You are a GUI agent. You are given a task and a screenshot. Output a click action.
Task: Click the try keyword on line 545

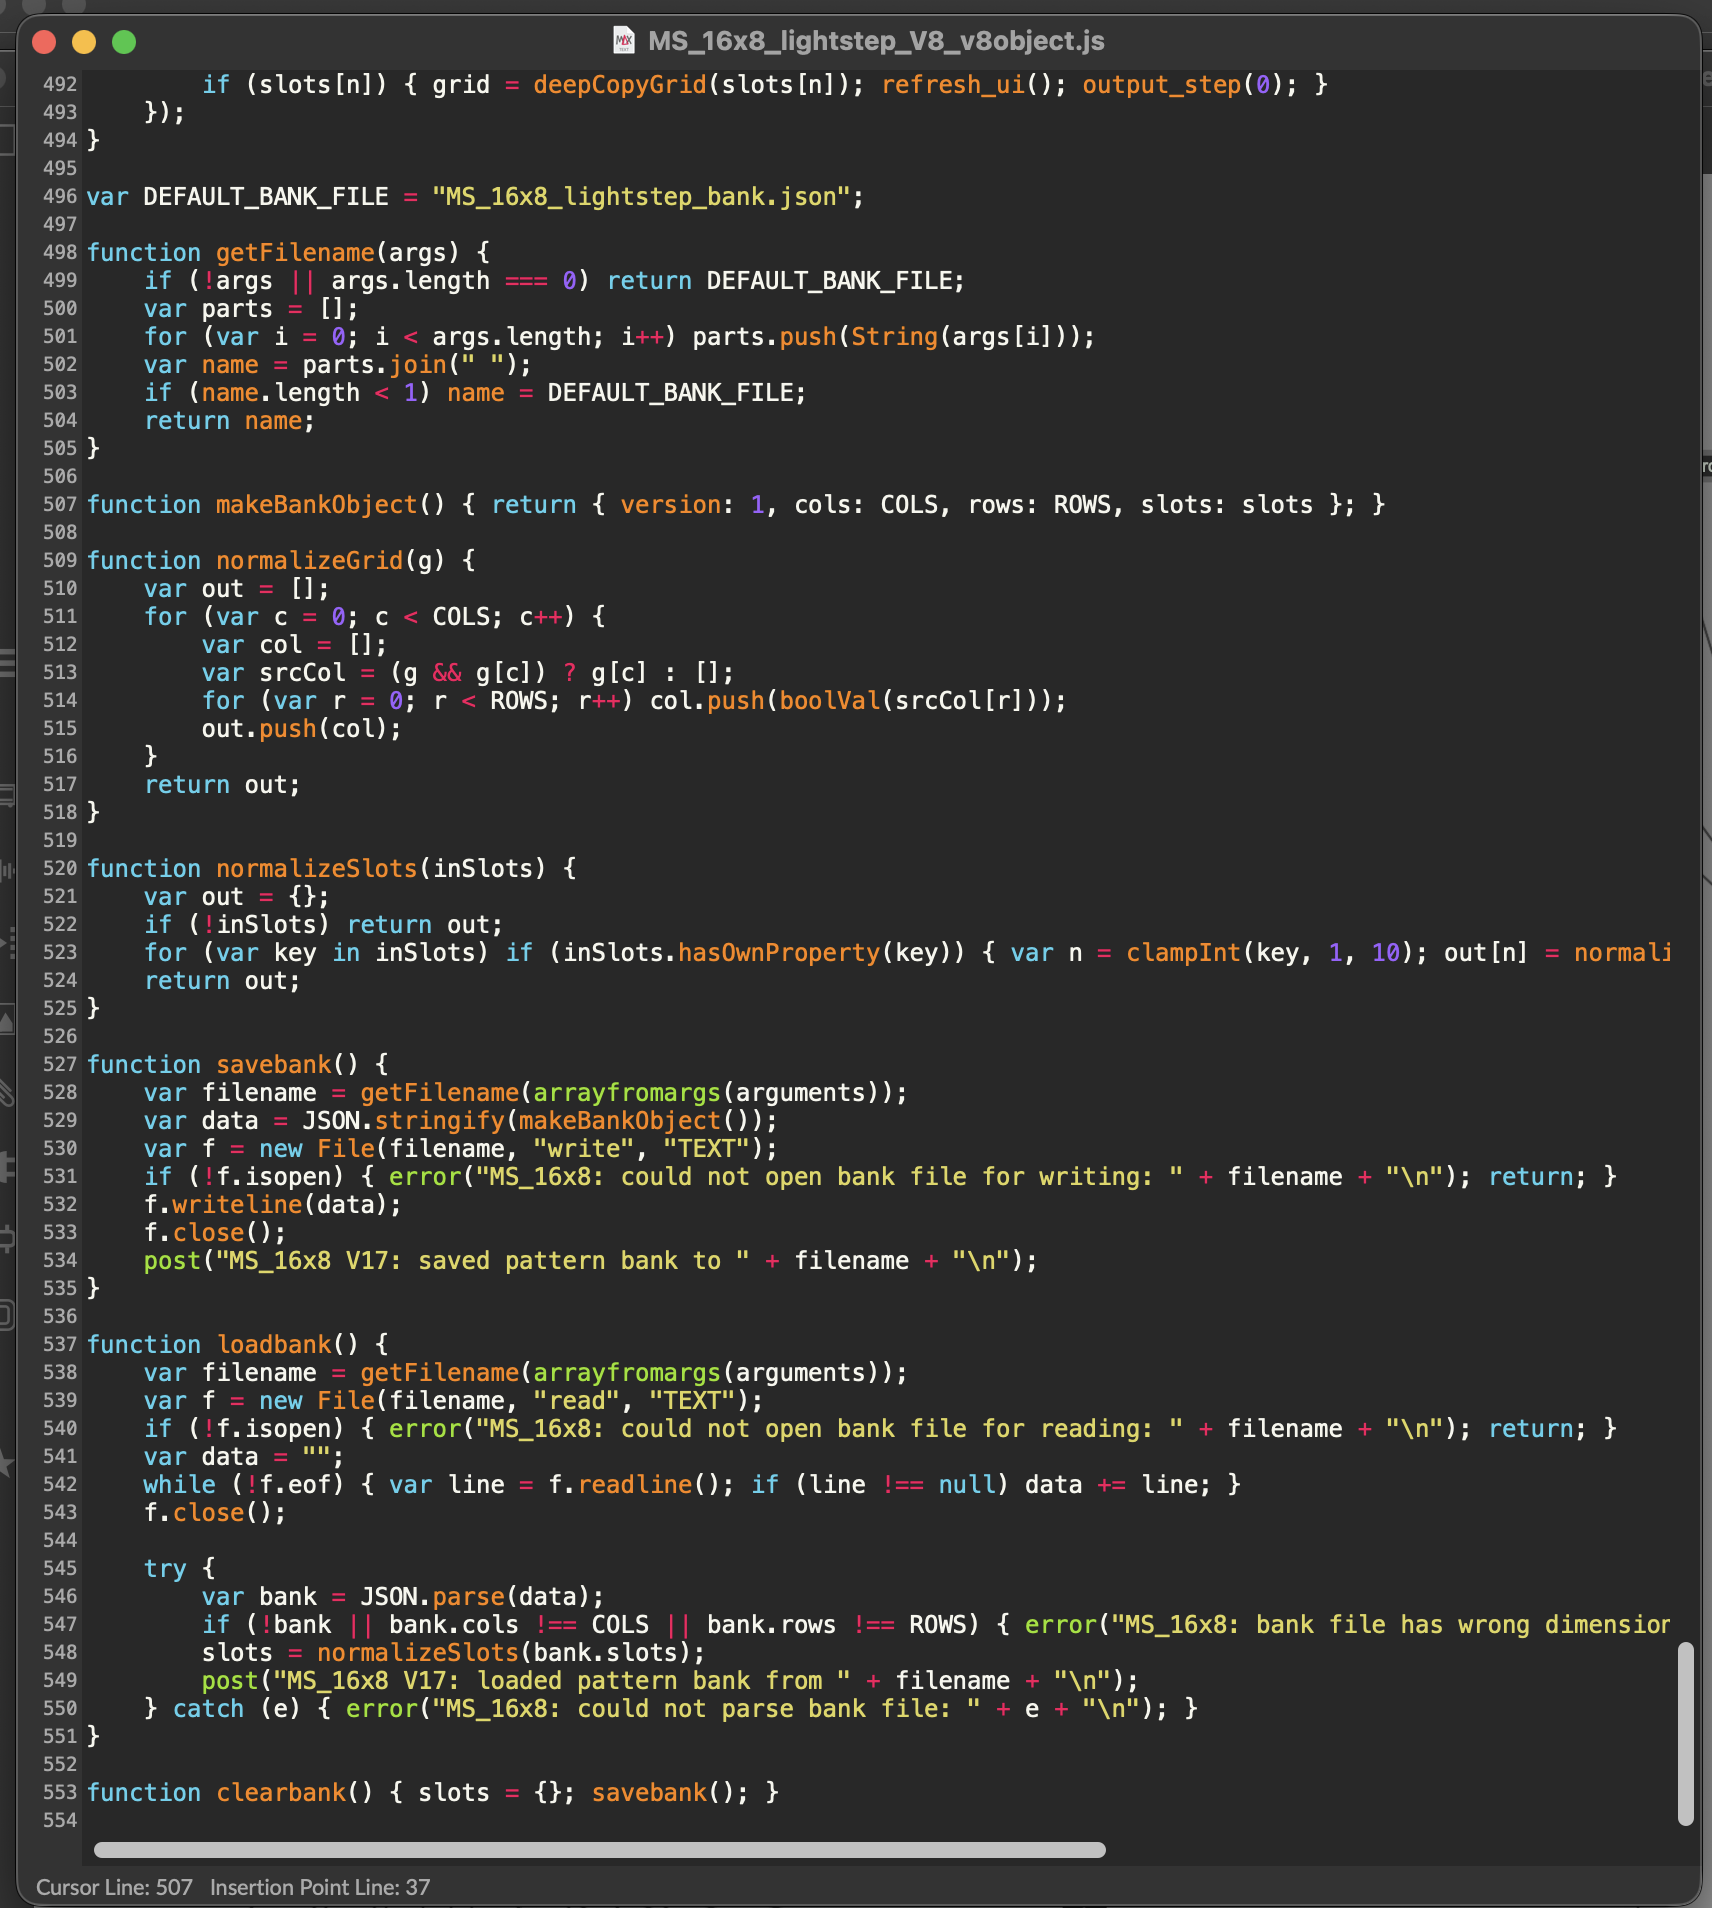click(x=165, y=1569)
